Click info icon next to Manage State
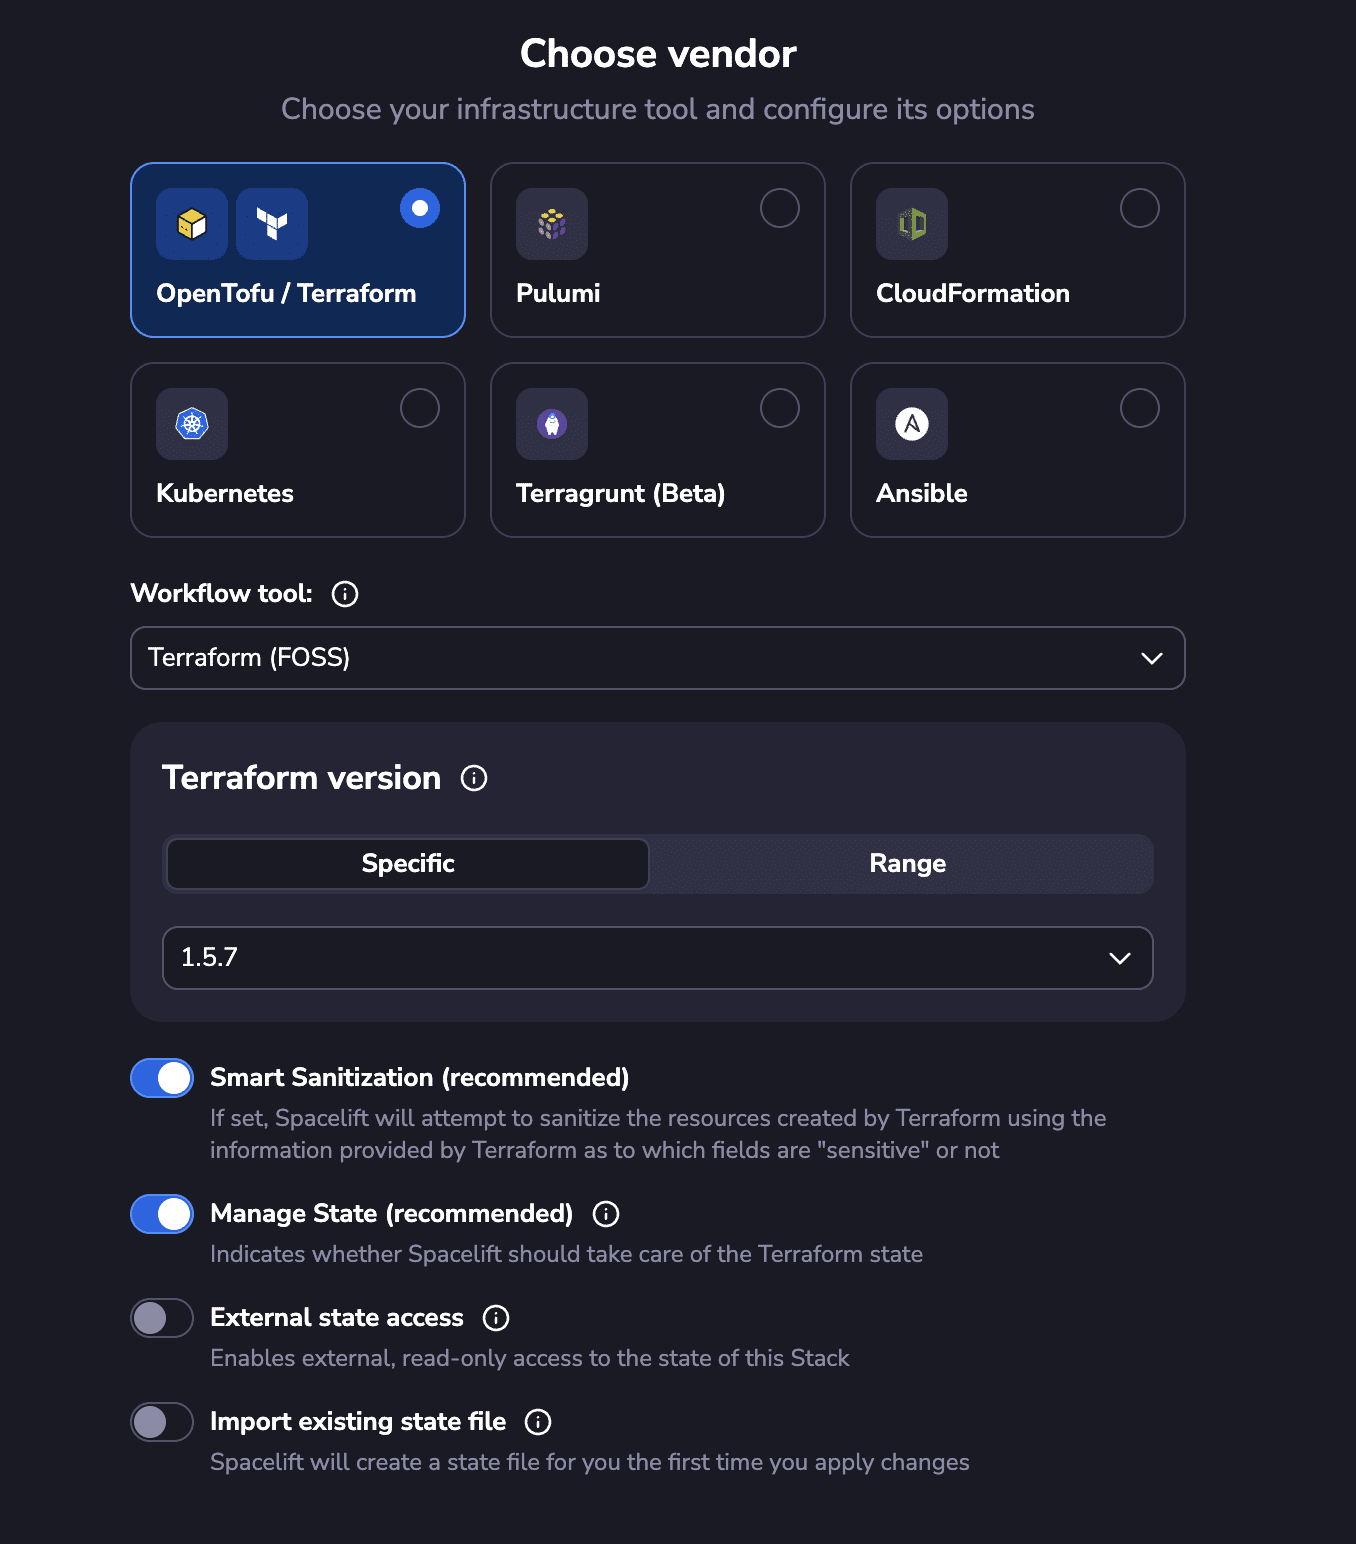 606,1214
